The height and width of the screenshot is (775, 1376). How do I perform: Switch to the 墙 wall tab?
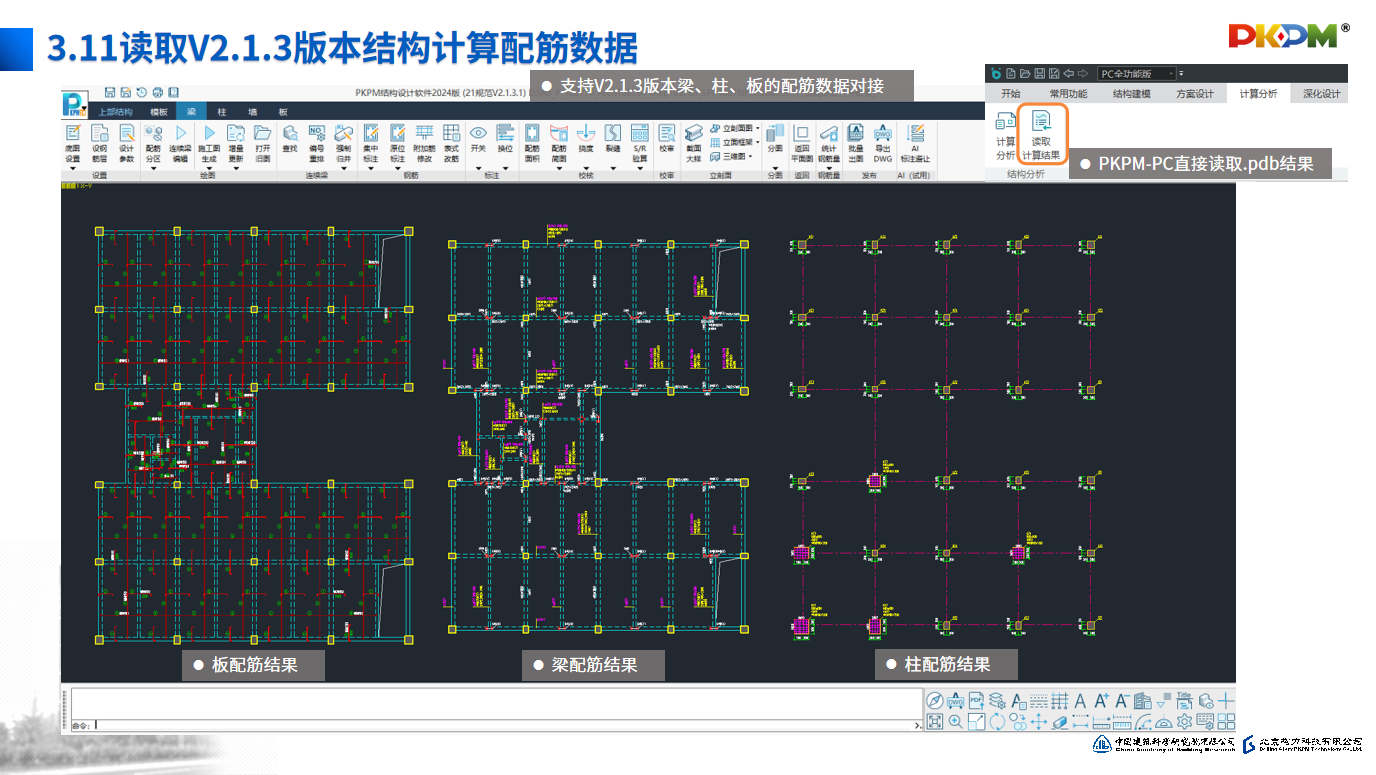[252, 112]
